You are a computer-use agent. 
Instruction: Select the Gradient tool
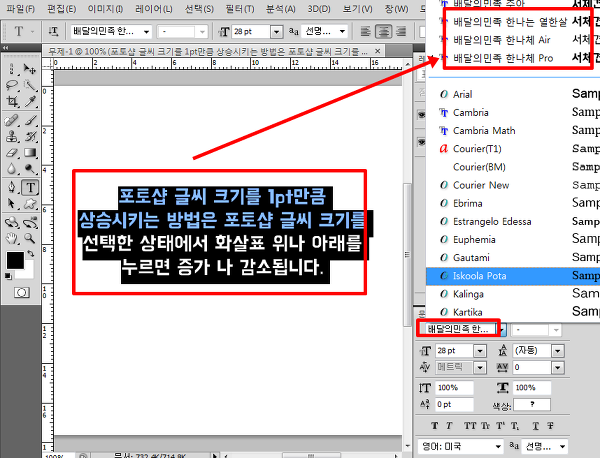pyautogui.click(x=30, y=153)
